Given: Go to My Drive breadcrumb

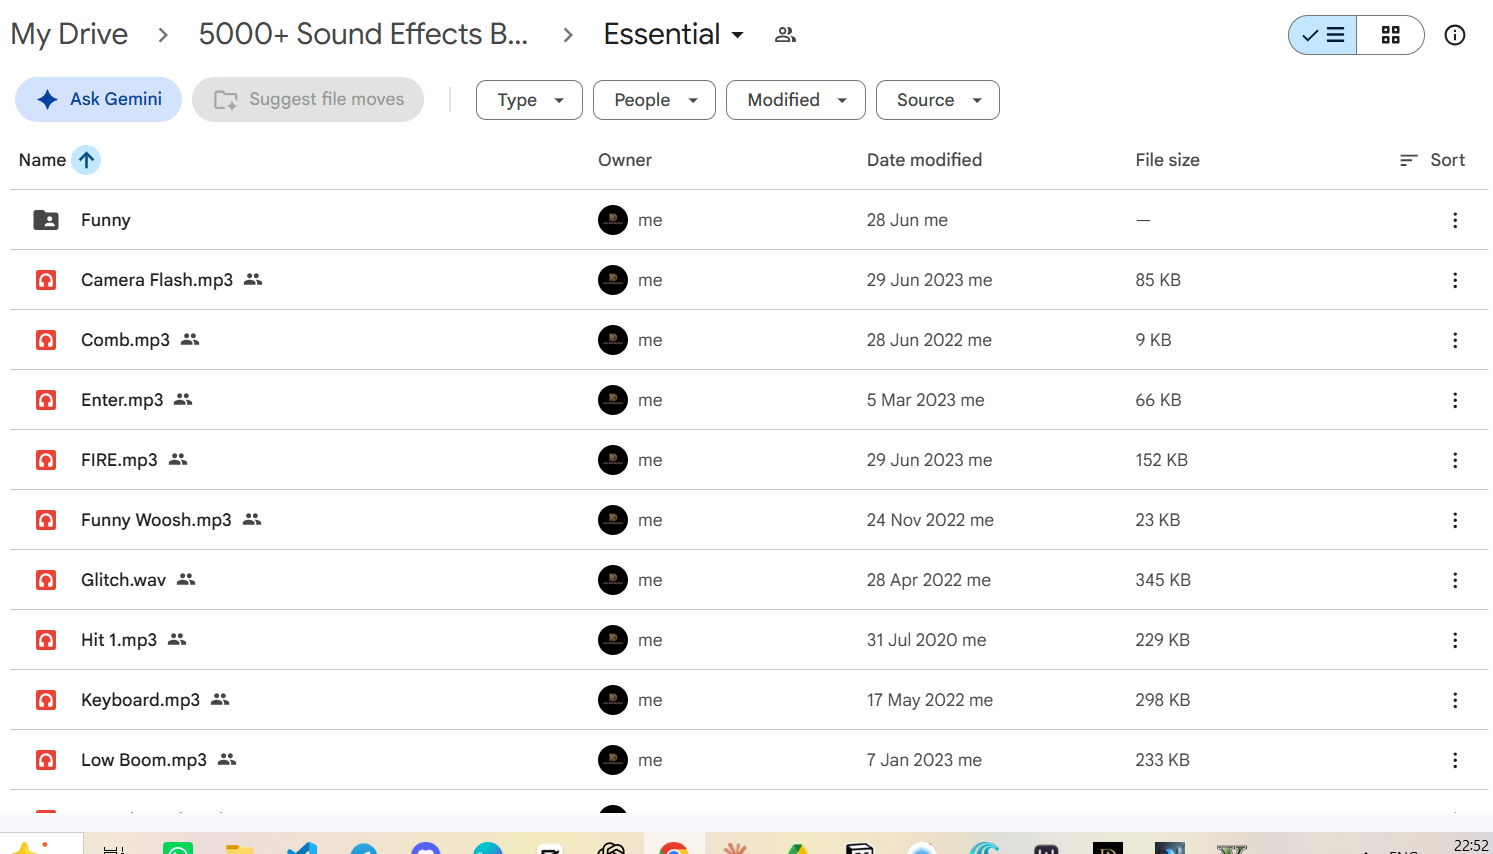Looking at the screenshot, I should (69, 34).
